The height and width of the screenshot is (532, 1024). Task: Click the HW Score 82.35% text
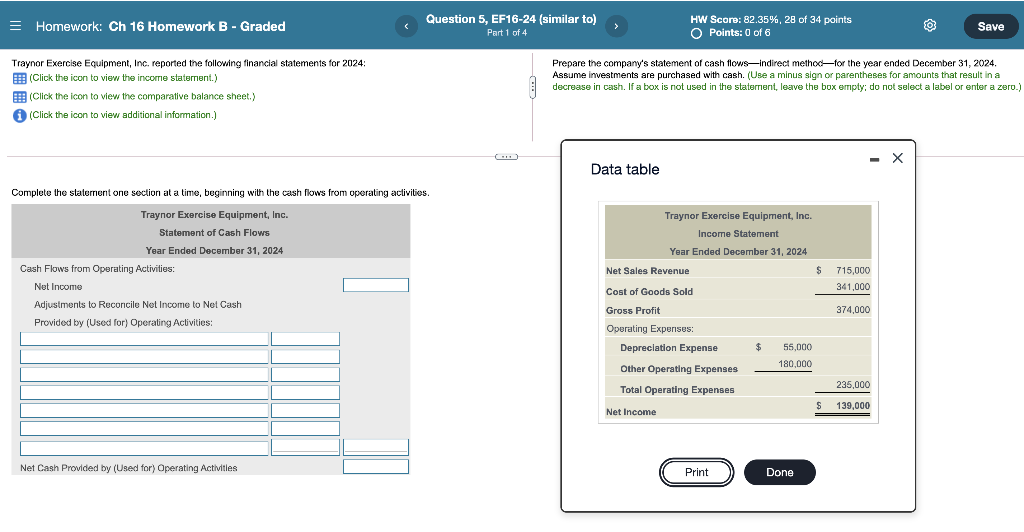point(771,20)
